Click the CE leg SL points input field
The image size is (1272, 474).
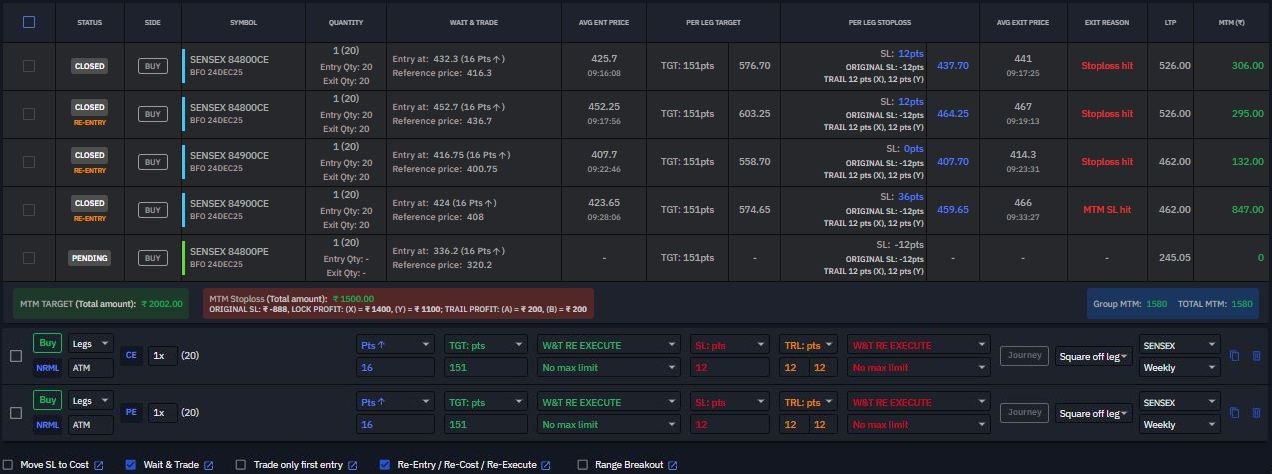pos(730,367)
